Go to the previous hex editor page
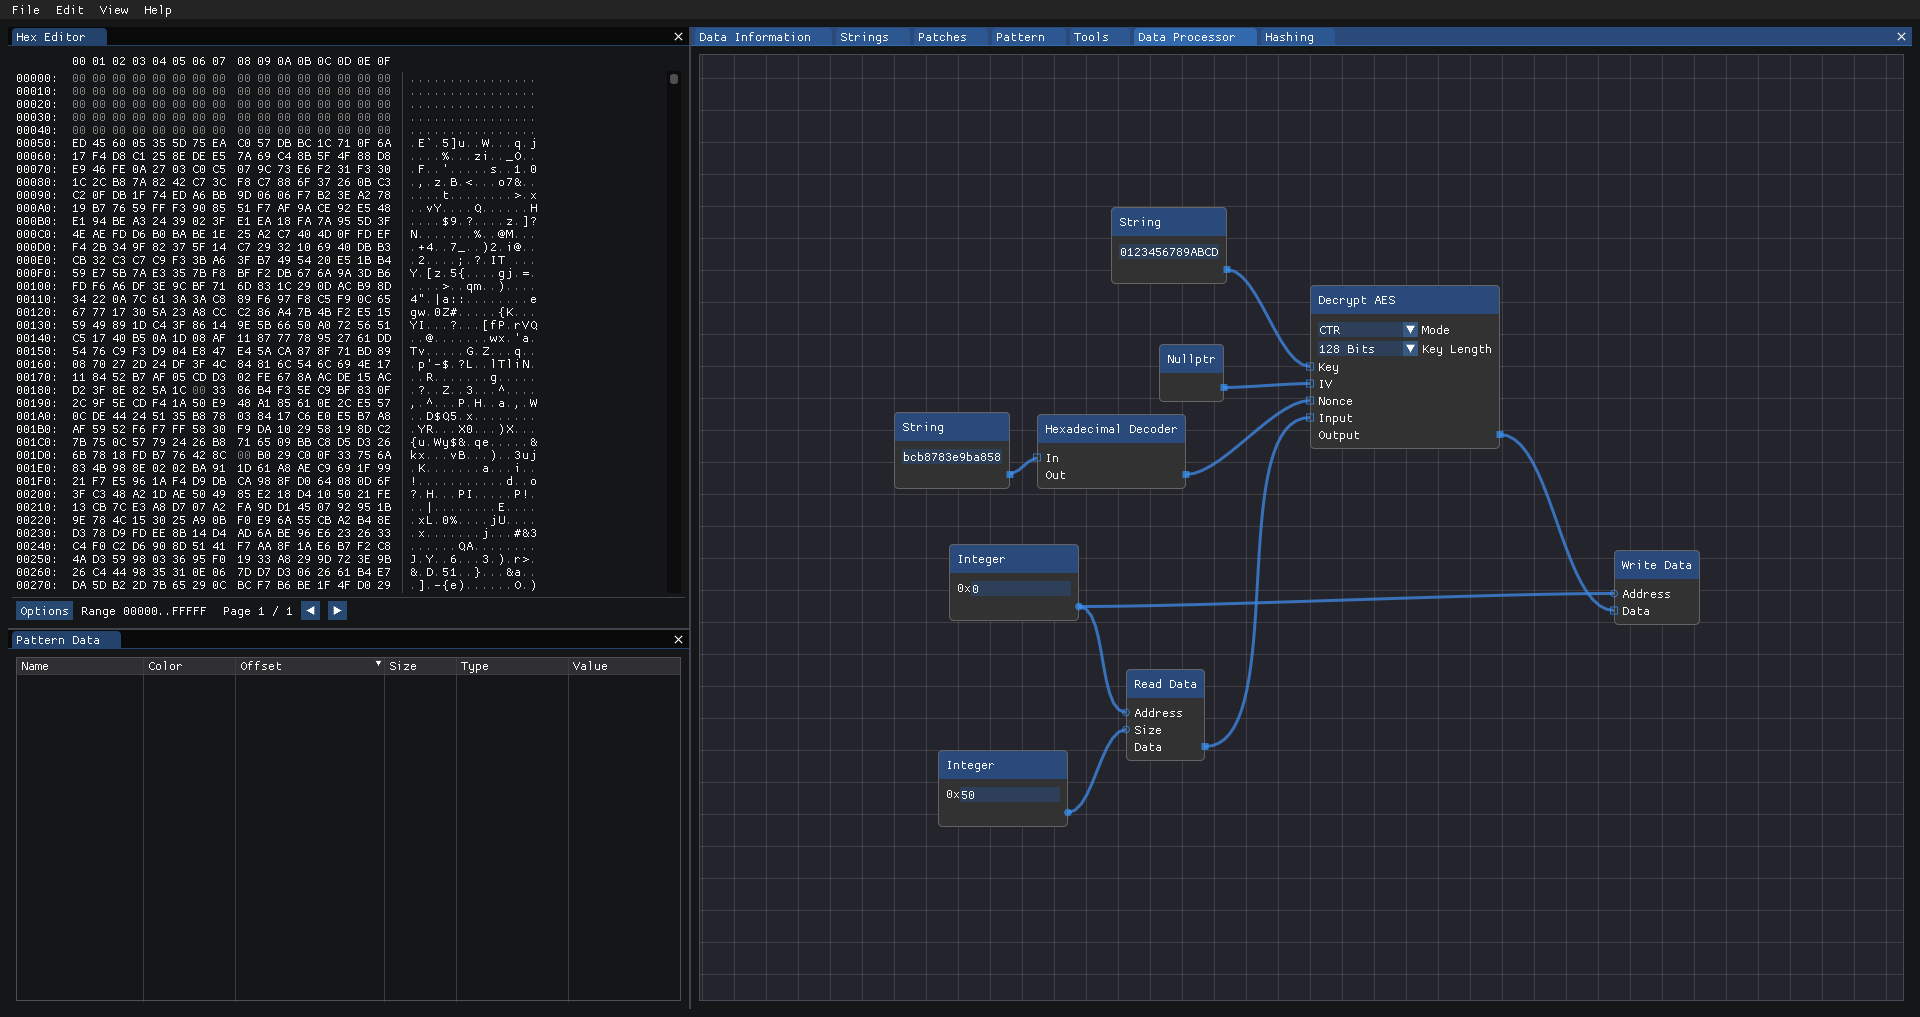 [311, 611]
